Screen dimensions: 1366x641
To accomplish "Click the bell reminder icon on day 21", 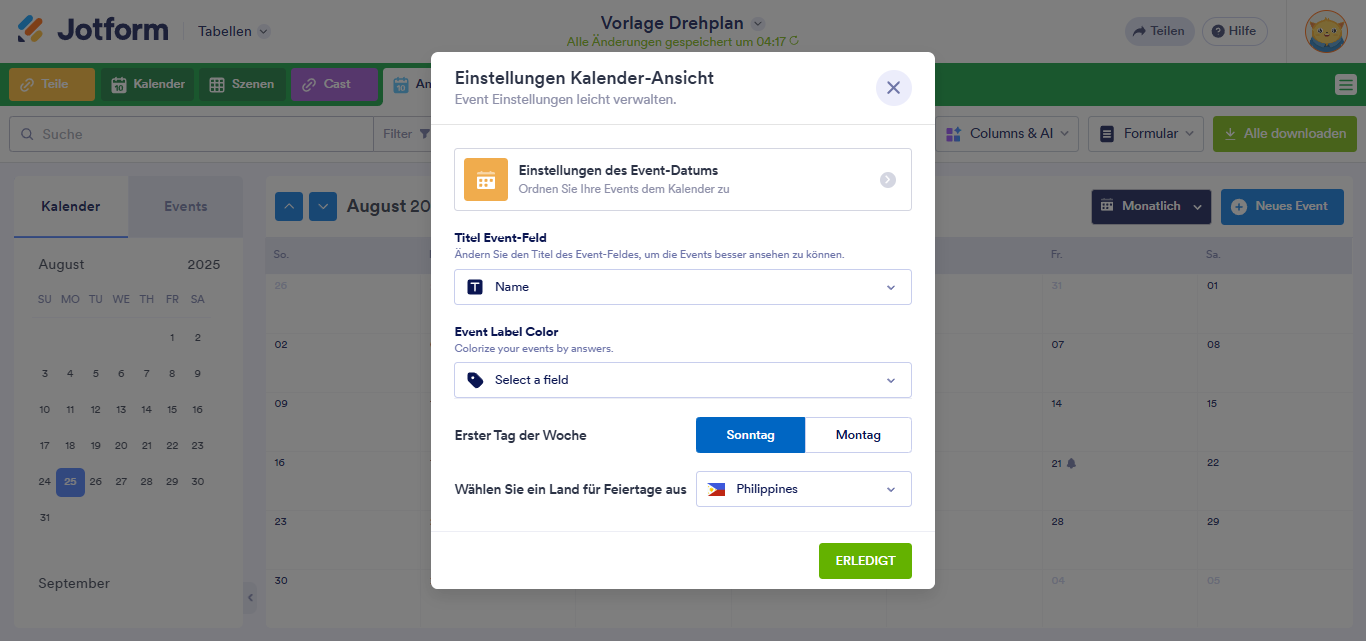I will click(1071, 463).
